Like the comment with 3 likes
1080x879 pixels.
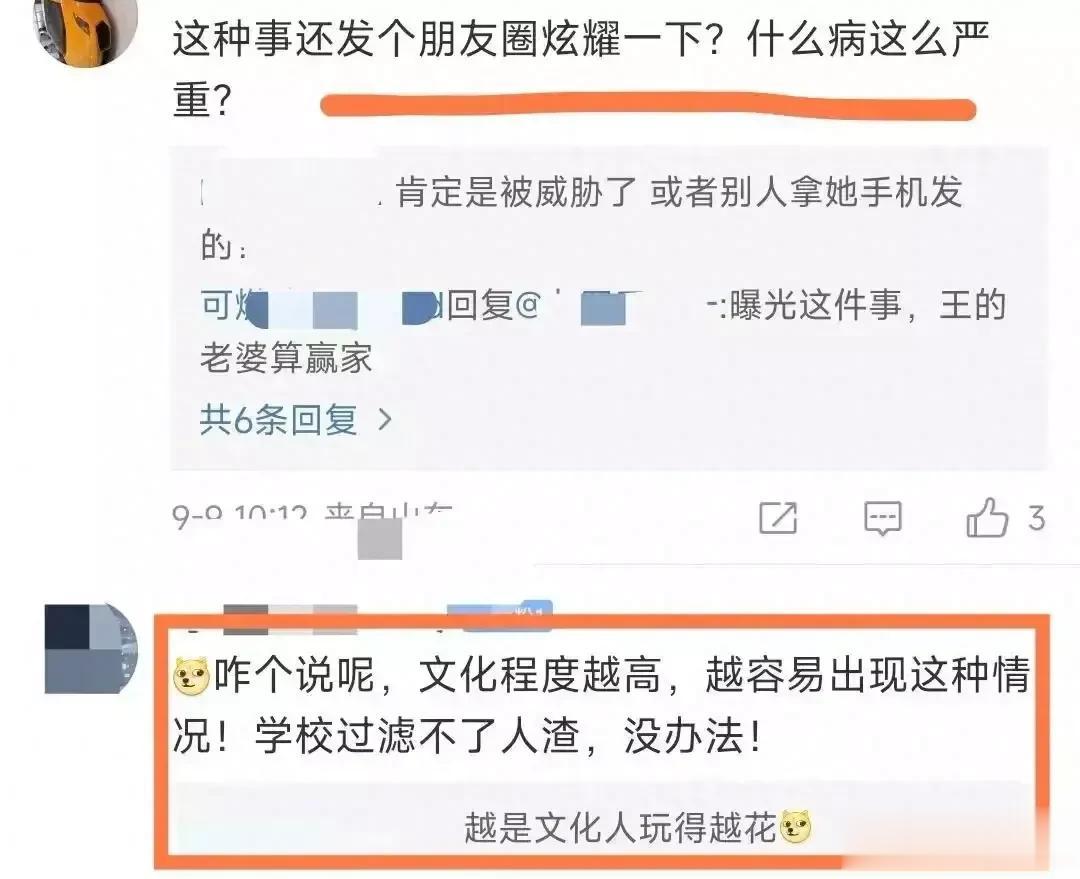coord(987,517)
